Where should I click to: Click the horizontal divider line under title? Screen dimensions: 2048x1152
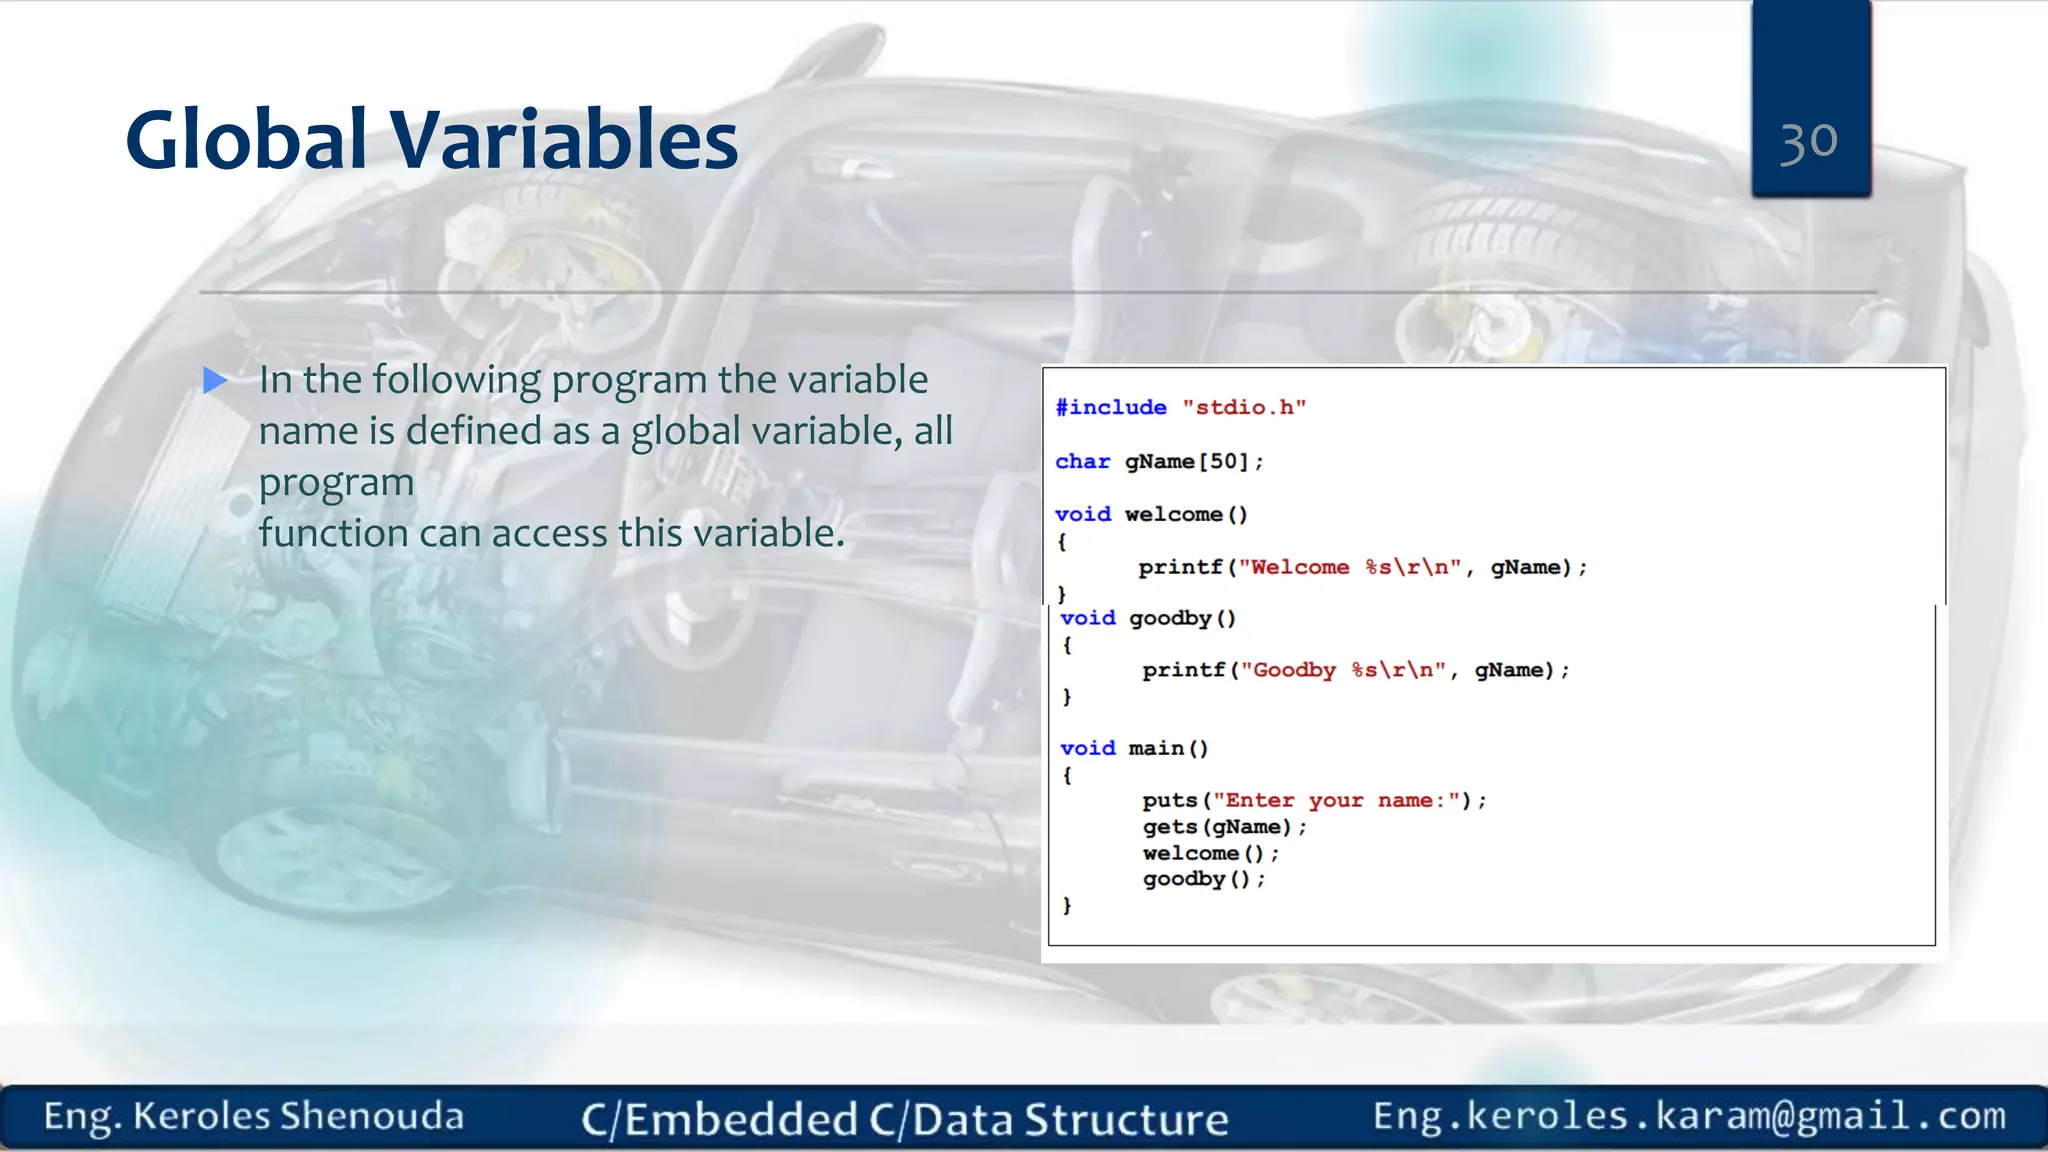click(1036, 292)
